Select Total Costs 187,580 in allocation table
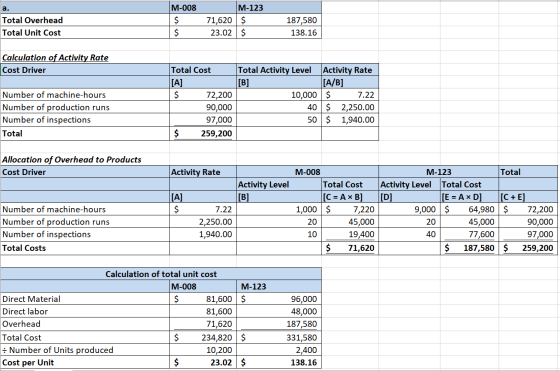This screenshot has height=371, width=560. tap(469, 248)
